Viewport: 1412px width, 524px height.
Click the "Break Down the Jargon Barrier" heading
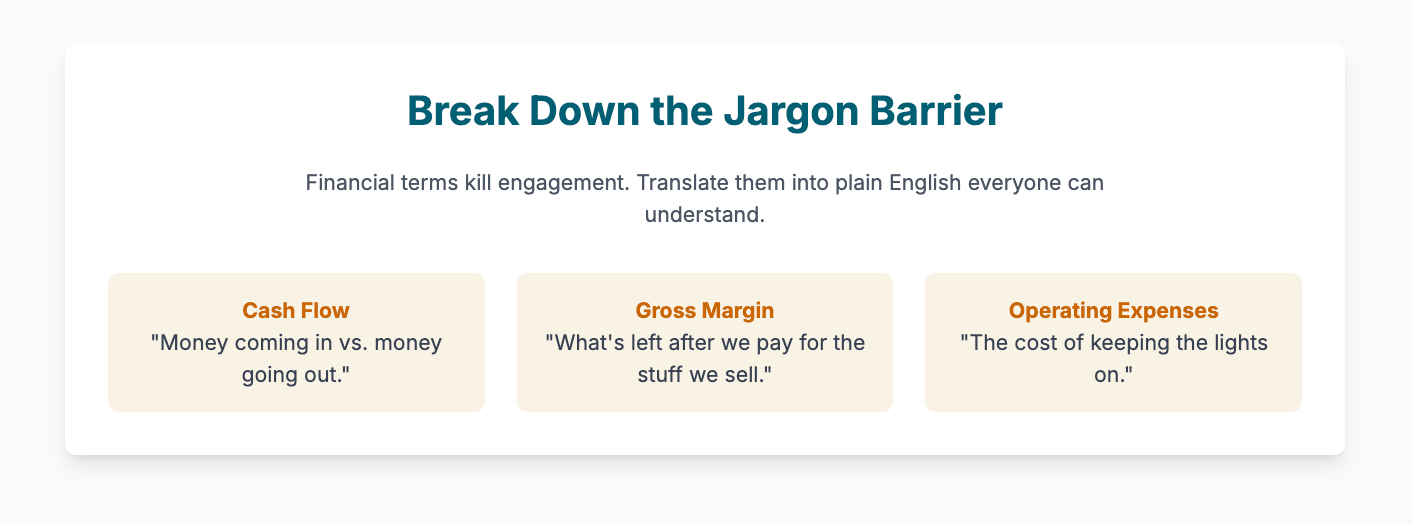(x=705, y=111)
